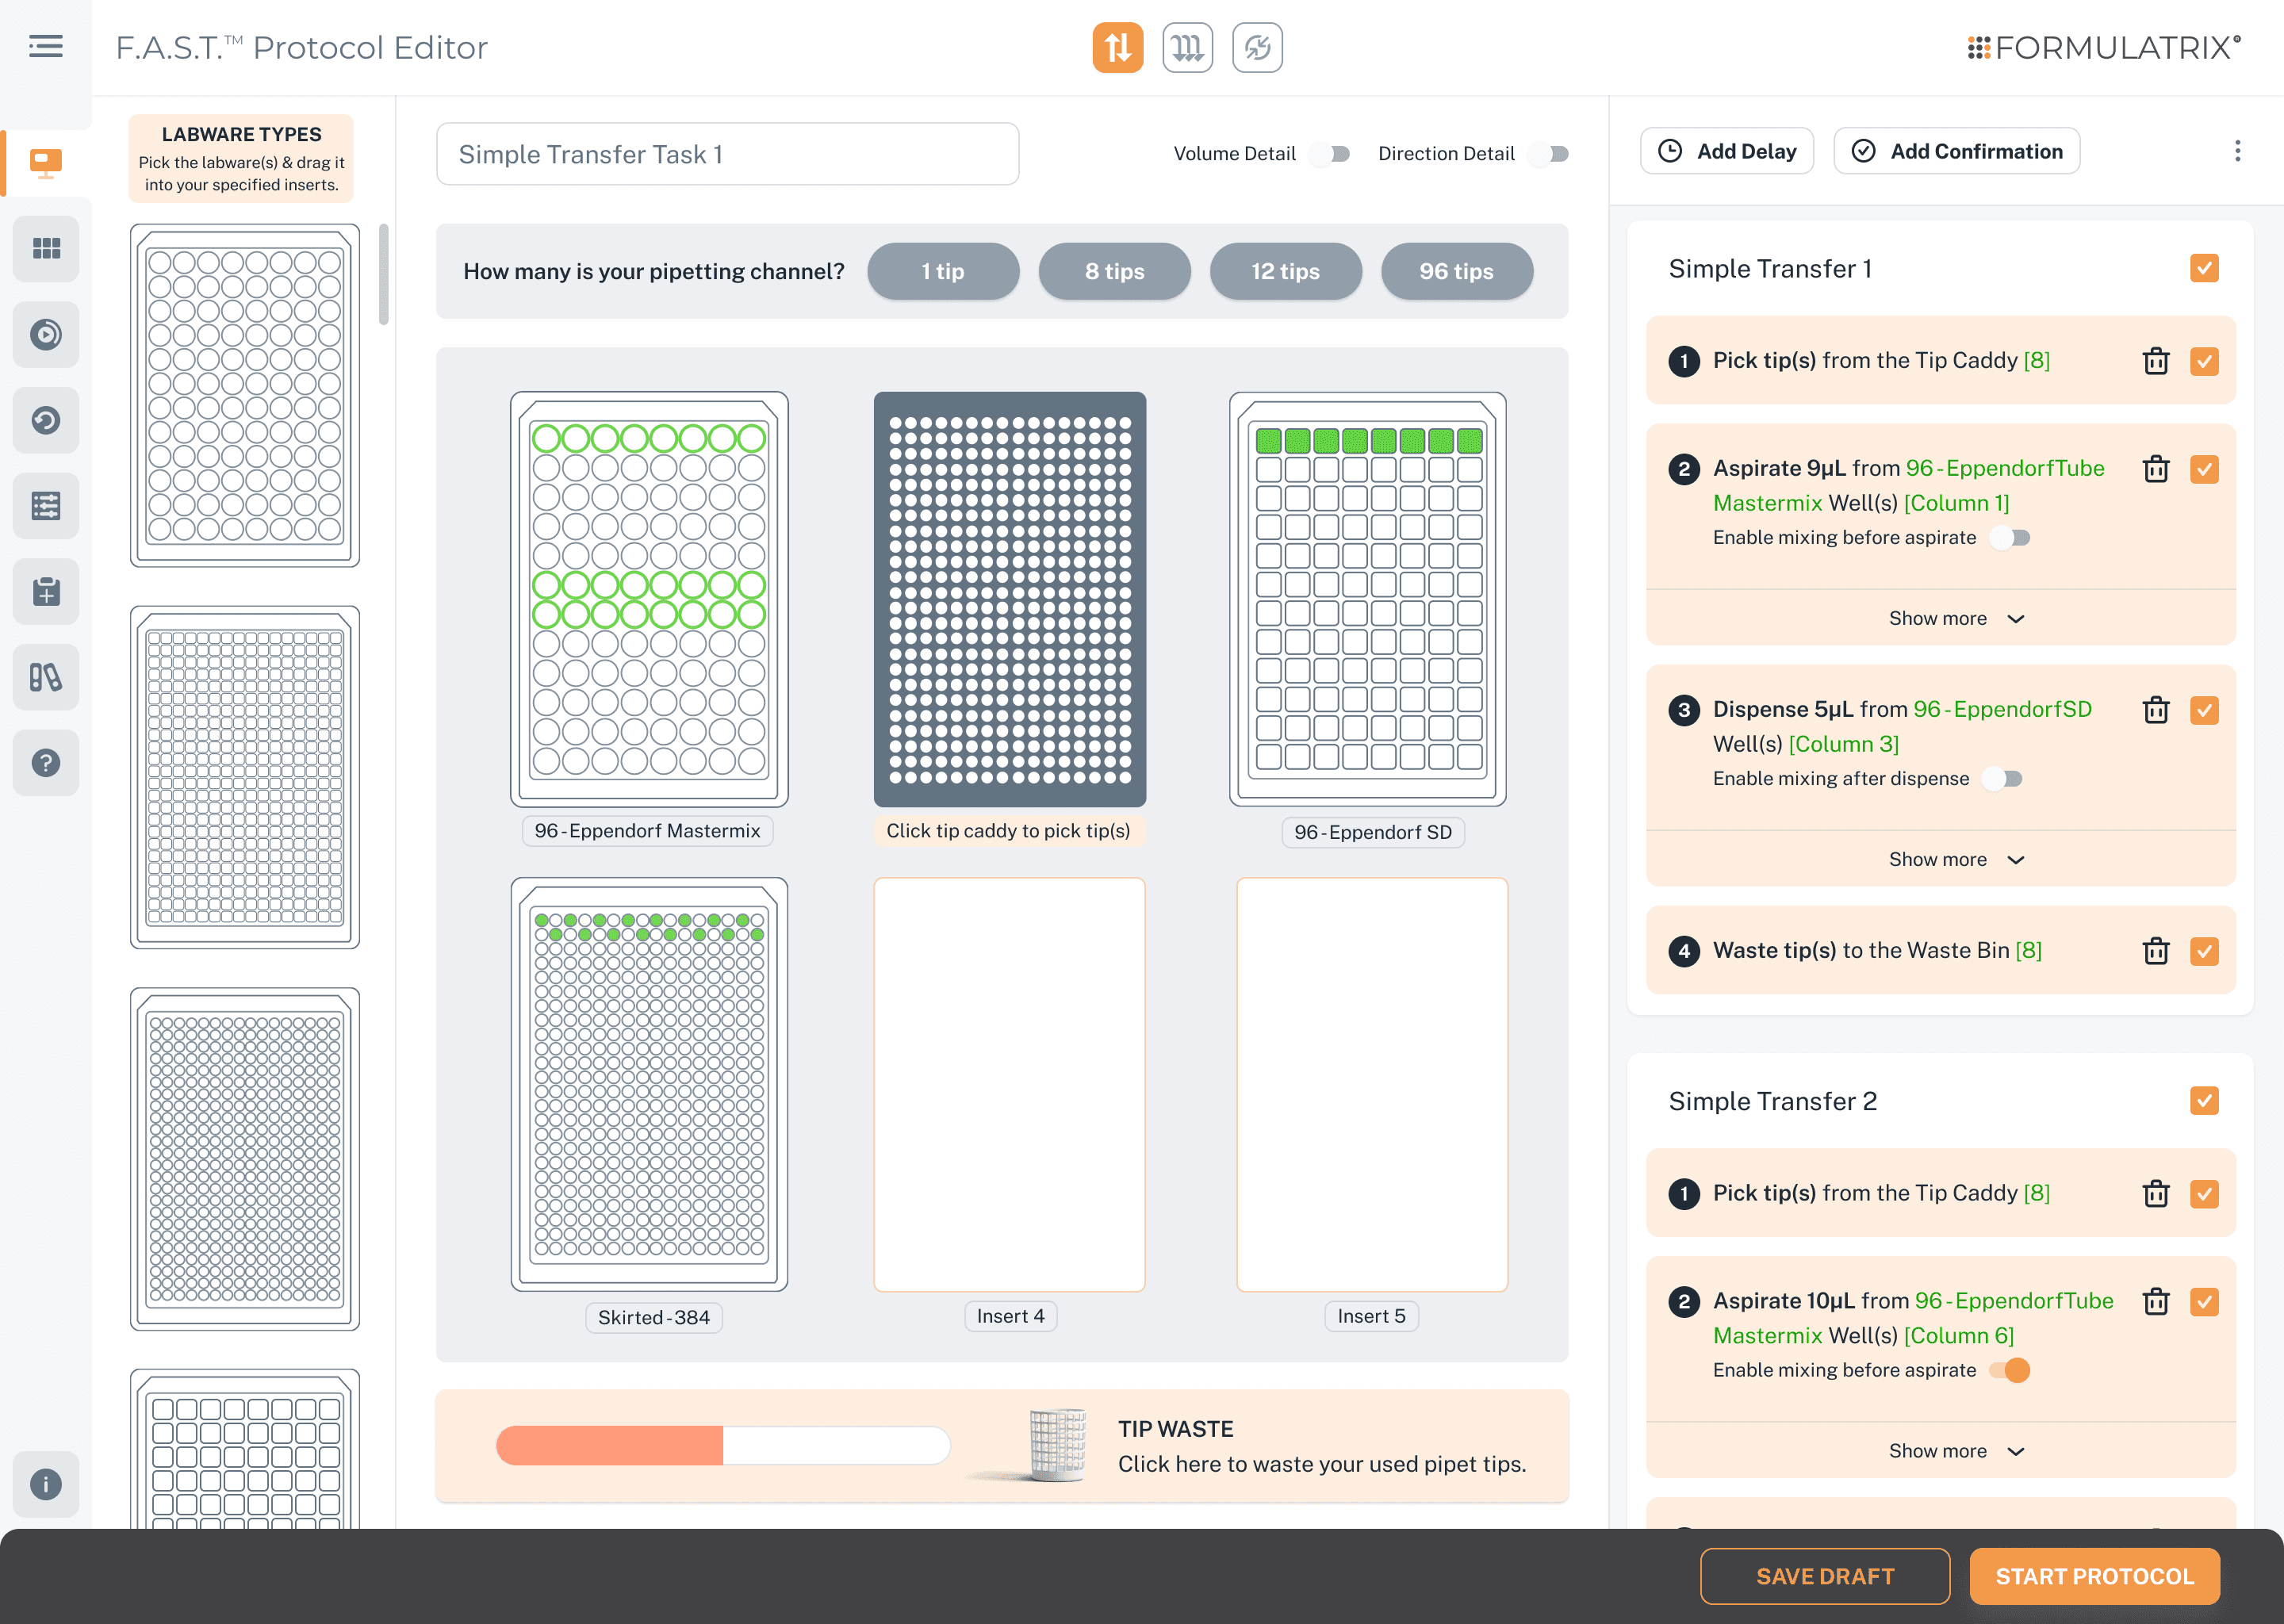Image resolution: width=2284 pixels, height=1624 pixels.
Task: Open the help question mark sidebar icon
Action: click(46, 763)
